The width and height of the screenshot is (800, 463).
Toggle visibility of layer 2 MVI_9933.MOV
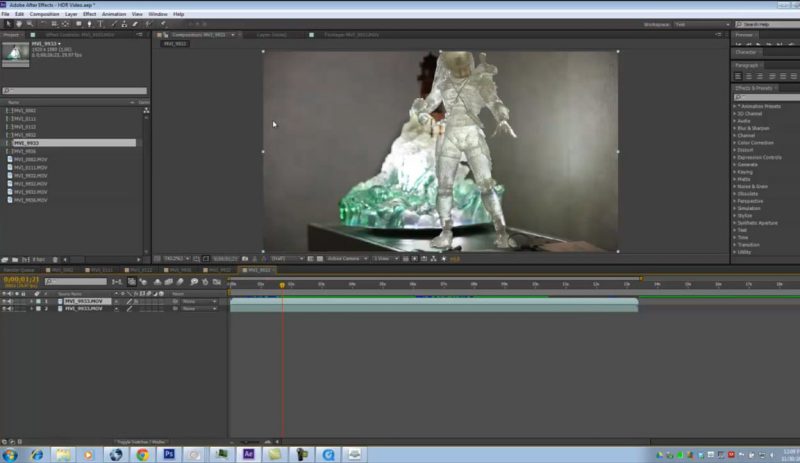[5, 309]
